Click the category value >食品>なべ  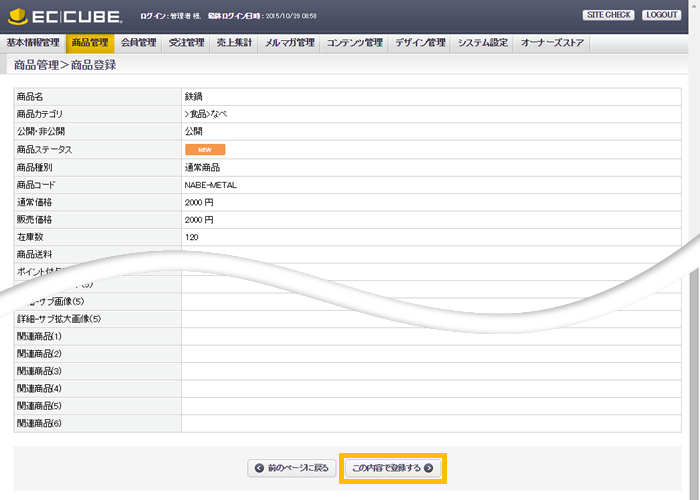[x=206, y=114]
